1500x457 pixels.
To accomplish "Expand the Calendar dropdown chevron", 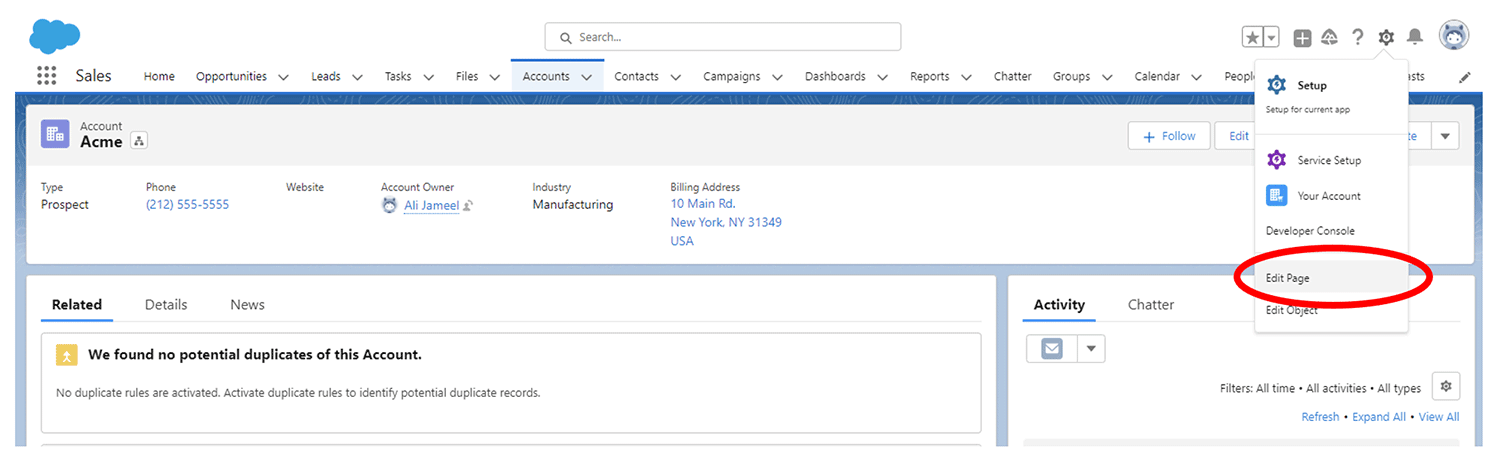I will click(x=1198, y=77).
